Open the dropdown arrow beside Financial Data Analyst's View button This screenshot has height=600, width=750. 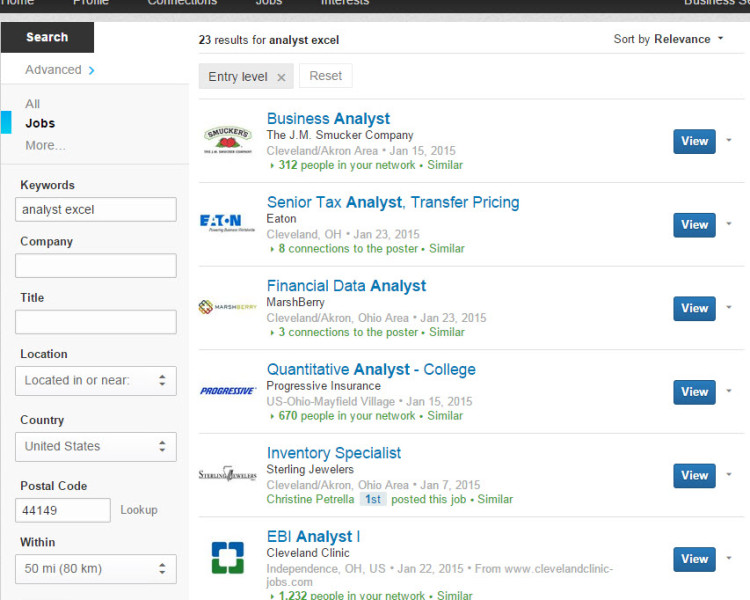pos(729,307)
